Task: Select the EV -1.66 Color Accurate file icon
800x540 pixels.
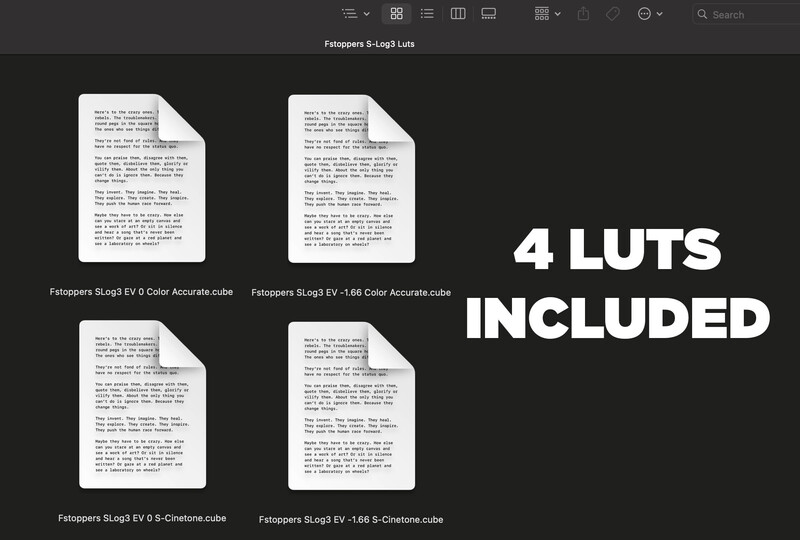Action: [352, 179]
